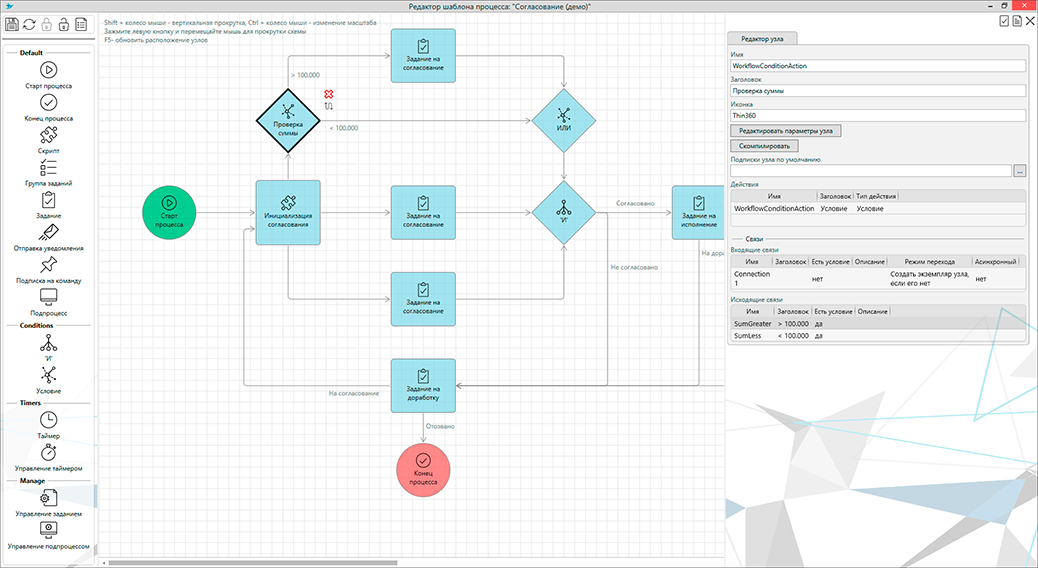
Task: Click the refresh arrows icon in toolbar
Action: click(31, 24)
